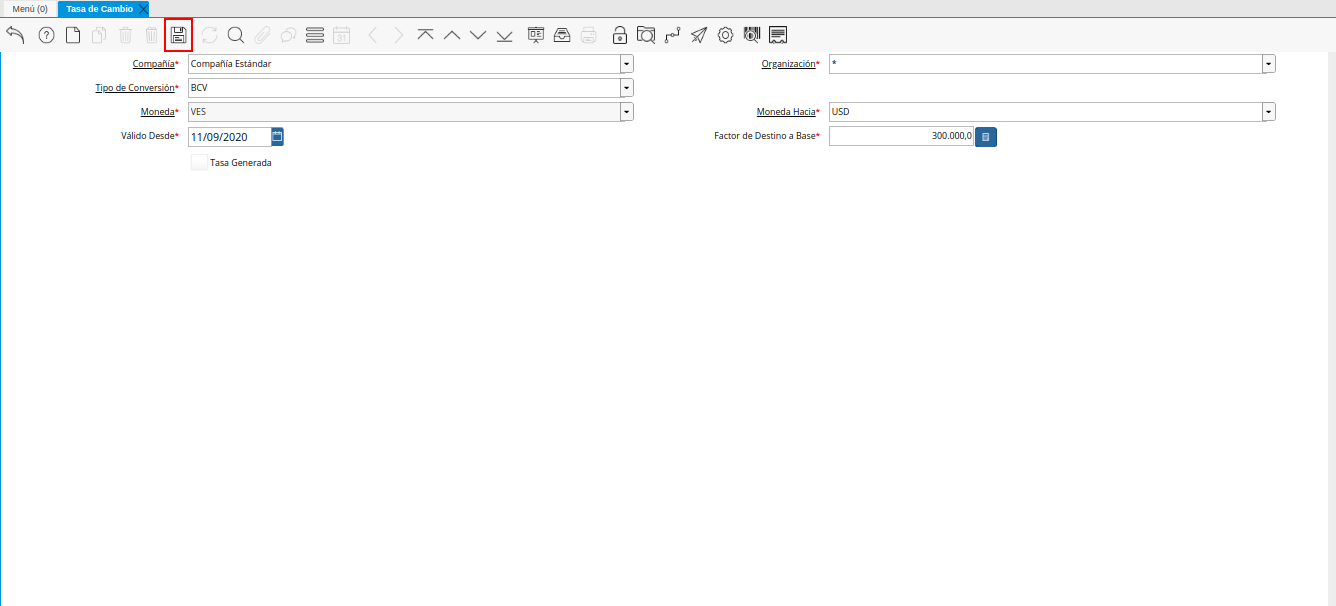Click the Organización label link
This screenshot has width=1336, height=606.
coord(788,64)
